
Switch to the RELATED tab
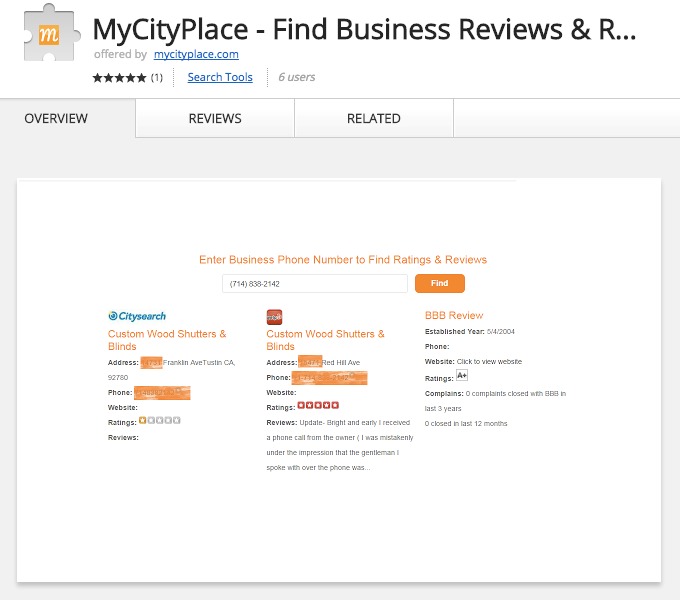click(x=374, y=118)
